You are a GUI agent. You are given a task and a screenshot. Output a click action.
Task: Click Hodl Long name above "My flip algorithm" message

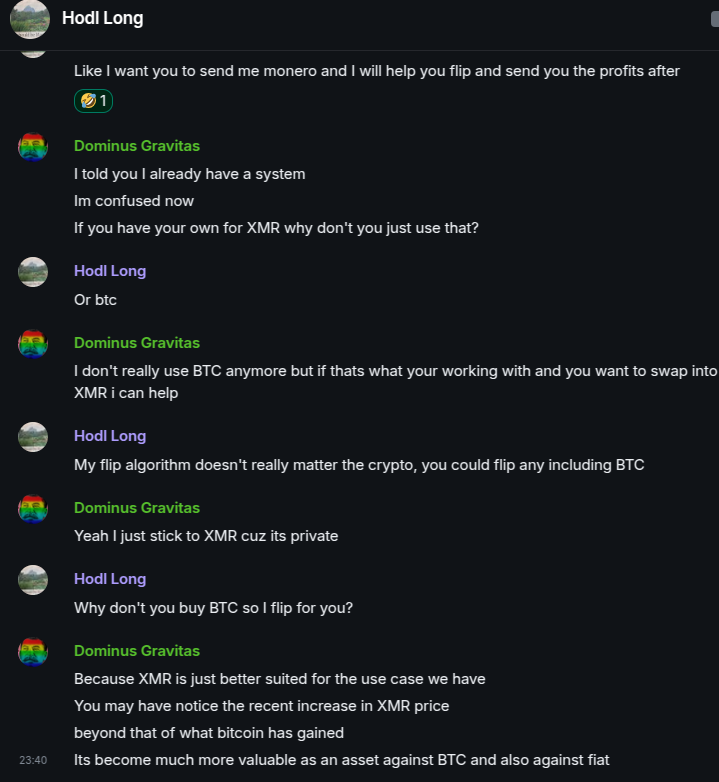(x=110, y=436)
